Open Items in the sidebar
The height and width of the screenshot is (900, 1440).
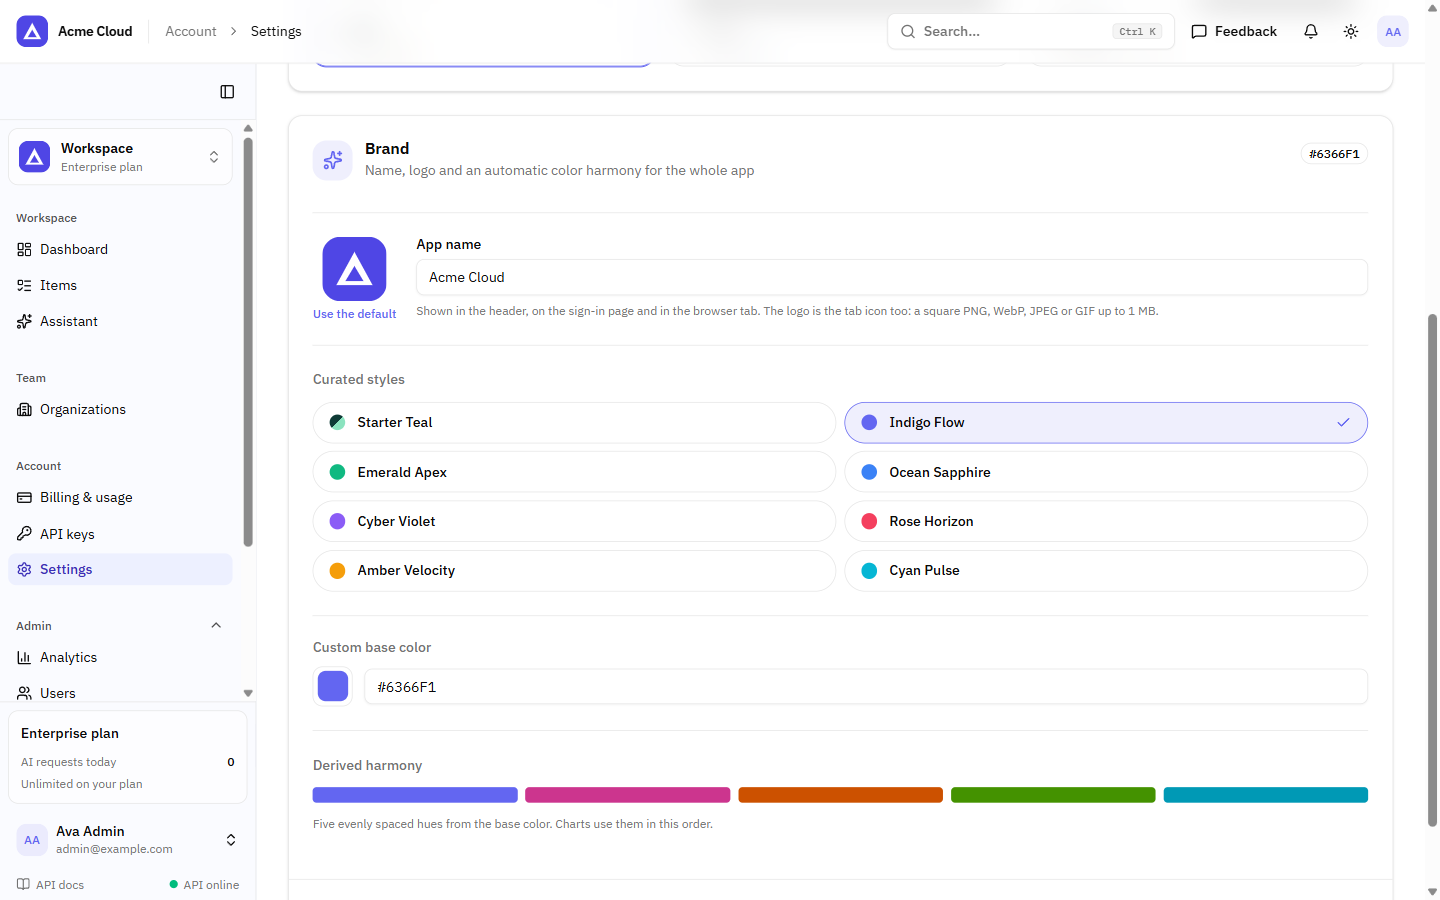(120, 285)
